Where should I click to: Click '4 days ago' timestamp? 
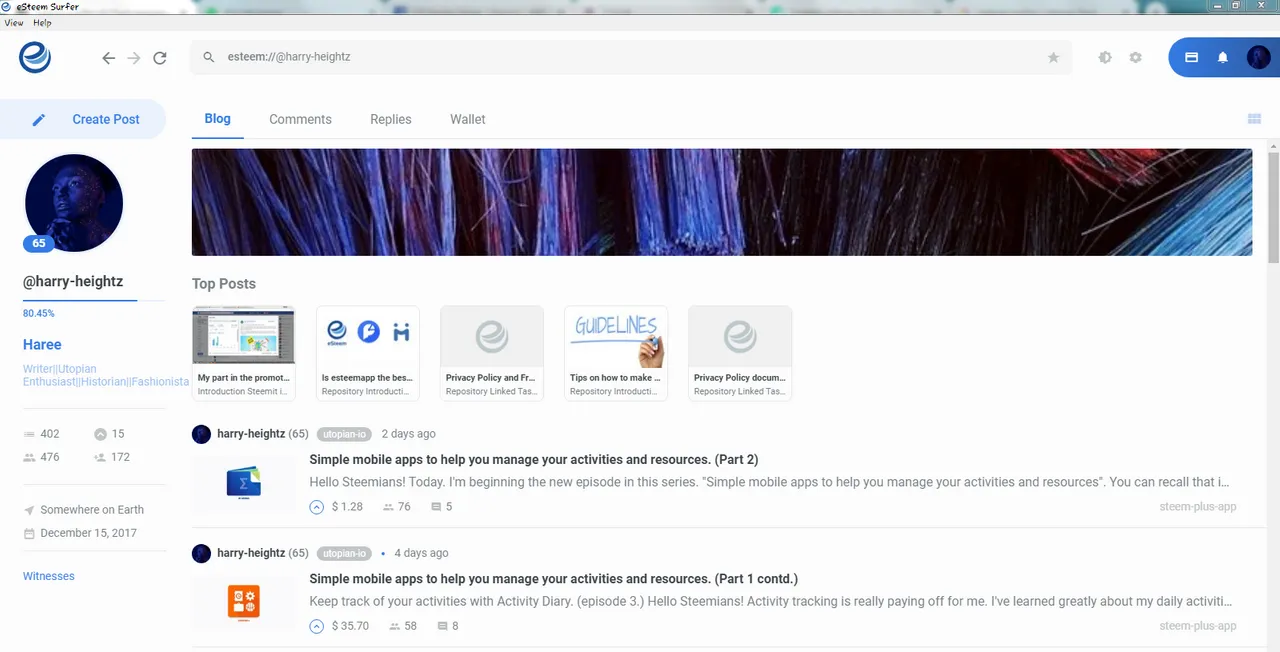coord(421,553)
